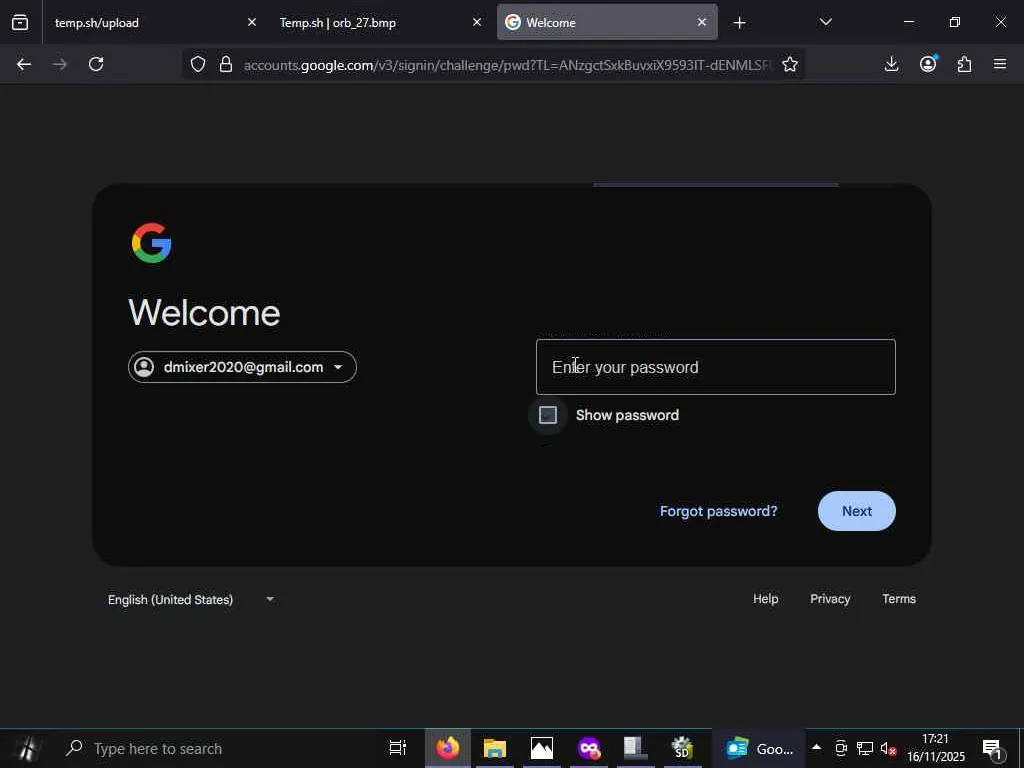This screenshot has width=1024, height=768.
Task: Open Windows Start menu
Action: tap(27, 748)
